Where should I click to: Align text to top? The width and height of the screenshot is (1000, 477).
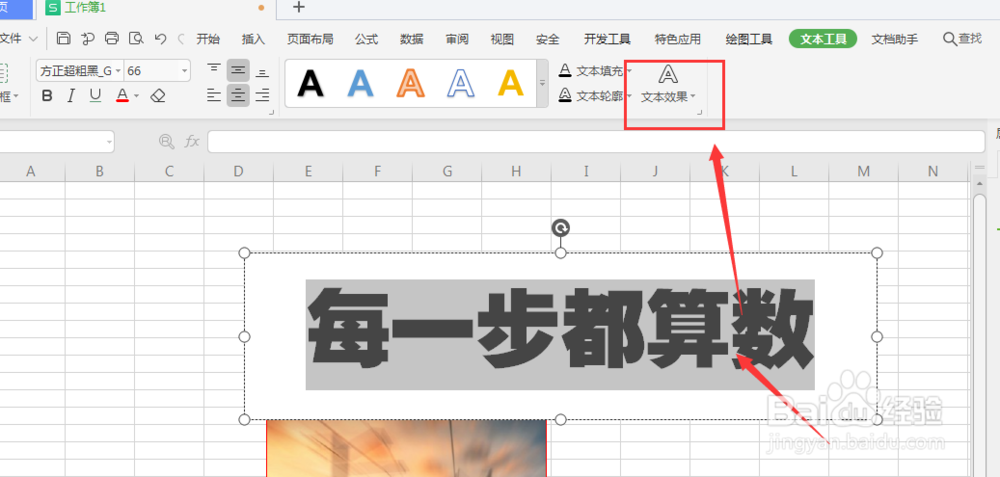pos(214,71)
